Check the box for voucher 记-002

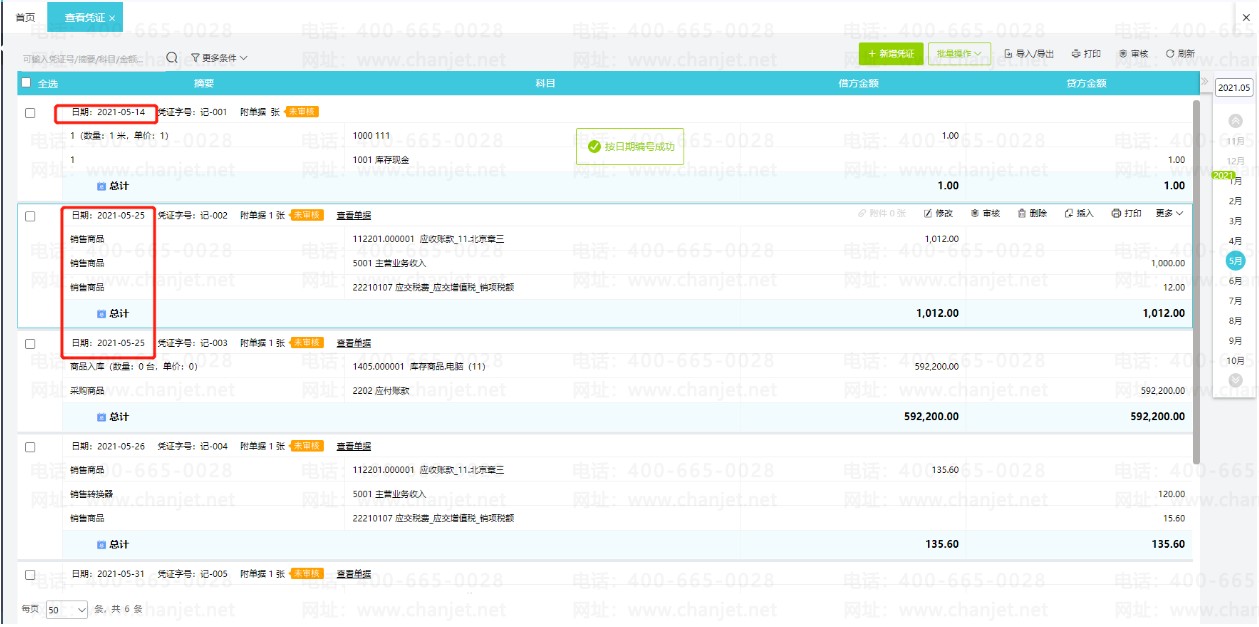click(x=30, y=216)
